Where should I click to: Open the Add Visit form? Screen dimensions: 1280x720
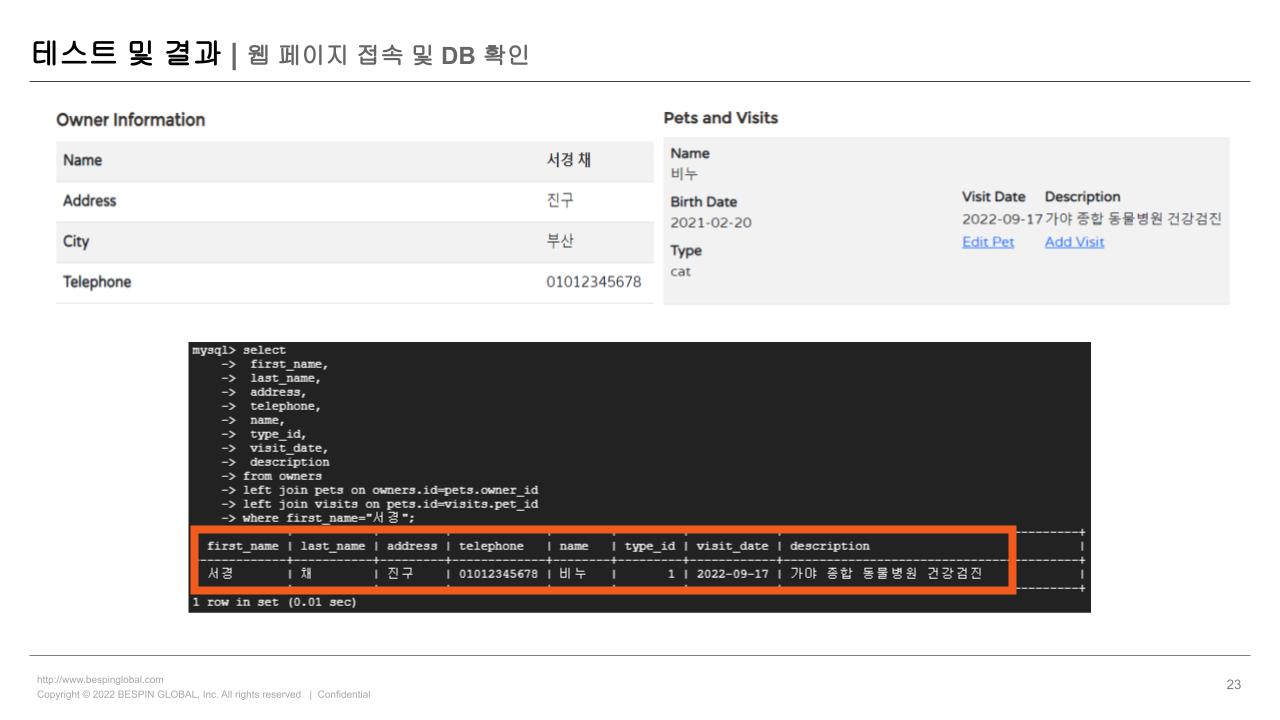pos(1074,242)
